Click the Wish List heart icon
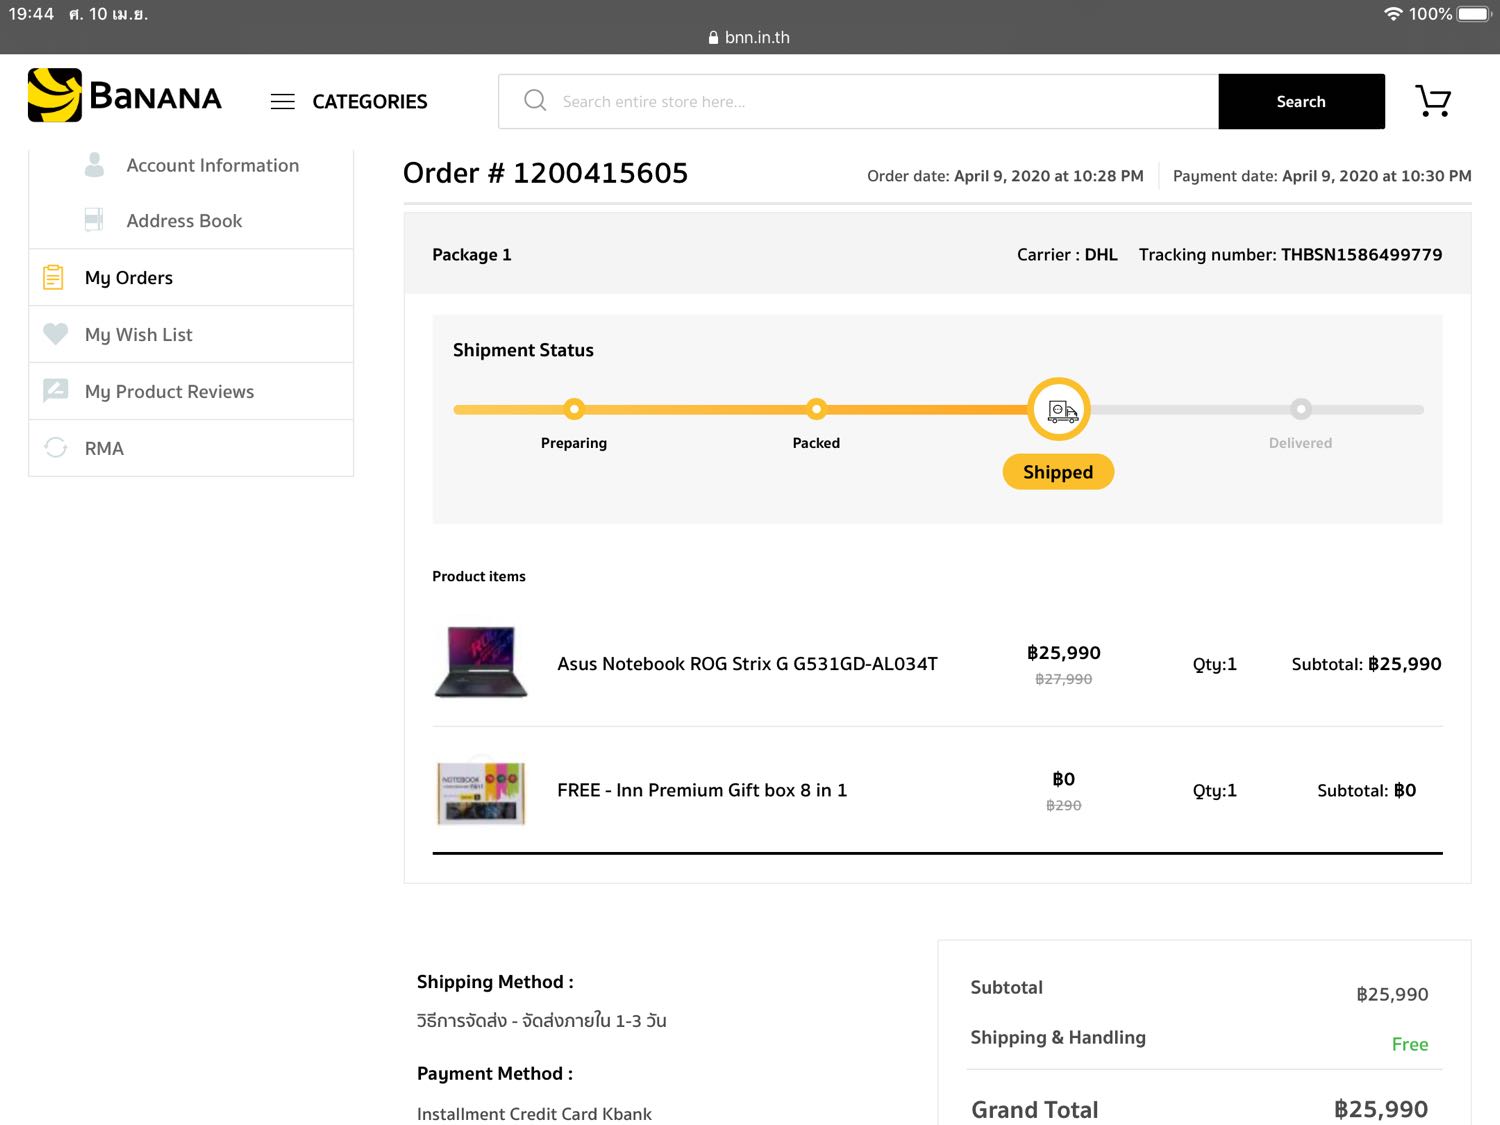1500x1125 pixels. (x=56, y=333)
